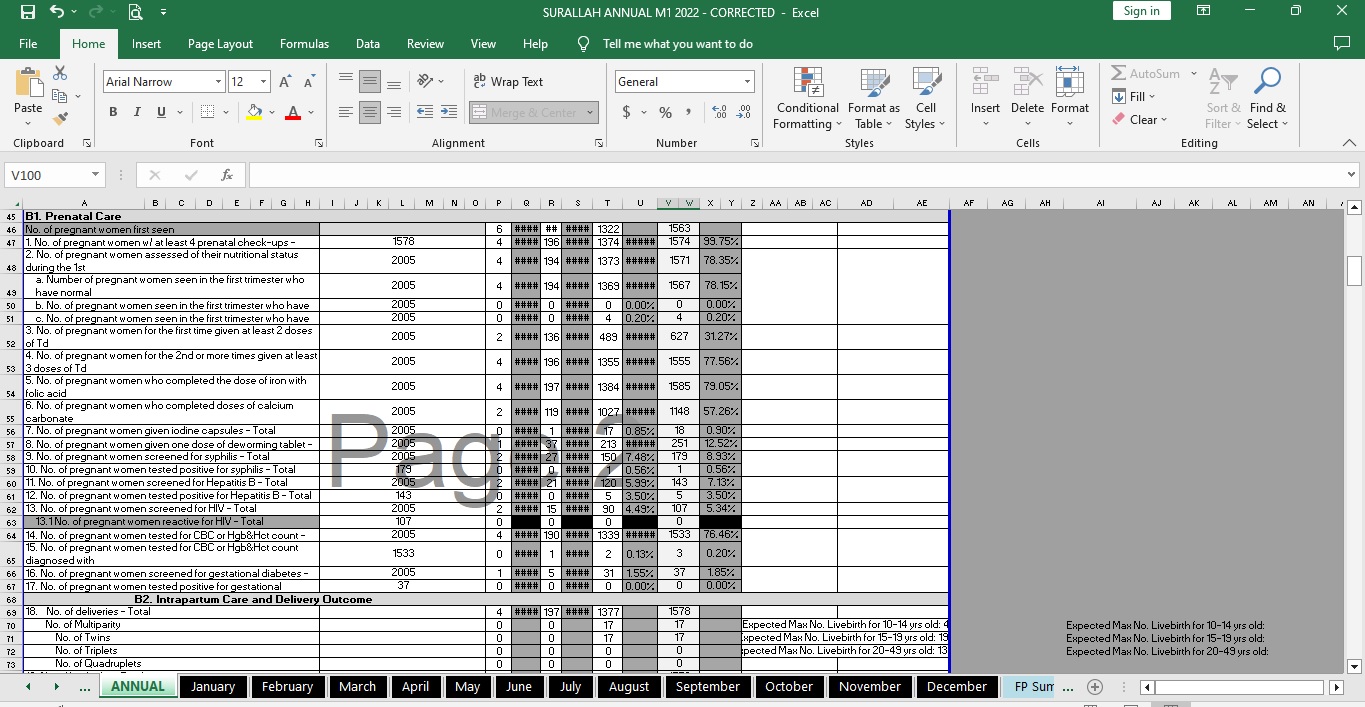This screenshot has height=707, width=1365.
Task: Apply the red font color
Action: [293, 112]
